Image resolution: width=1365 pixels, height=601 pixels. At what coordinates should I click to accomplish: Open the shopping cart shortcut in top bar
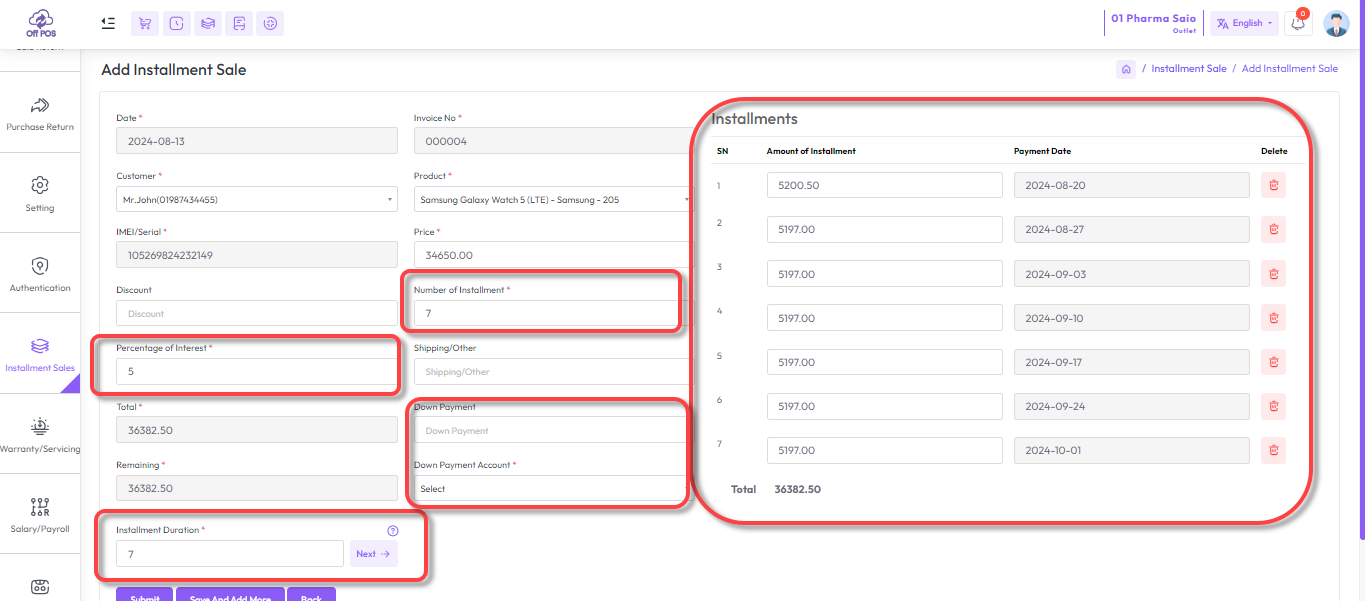[146, 23]
